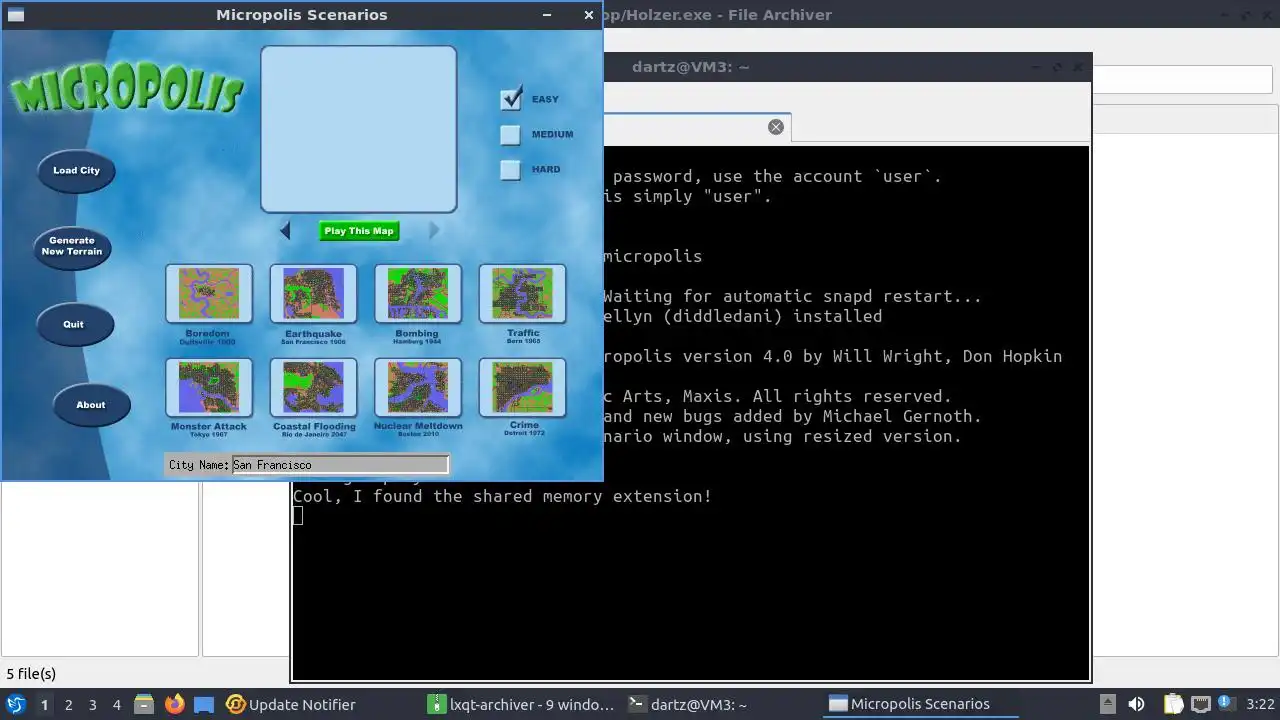Pick the Crime Detroit scenario
The width and height of the screenshot is (1280, 720).
tap(522, 387)
